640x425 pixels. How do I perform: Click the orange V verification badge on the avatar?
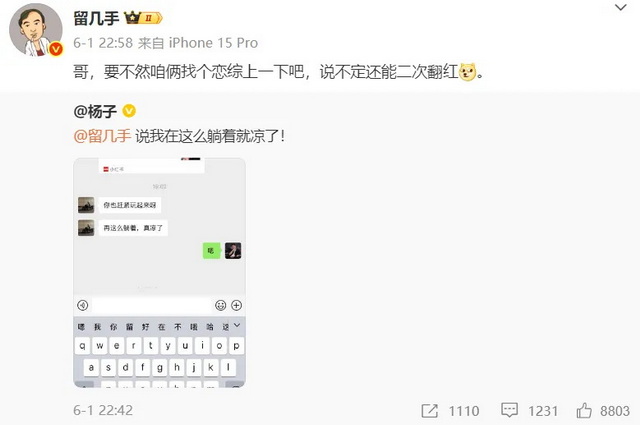(x=56, y=49)
